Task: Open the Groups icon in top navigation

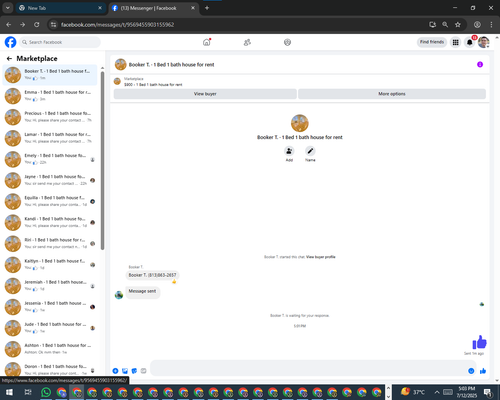Action: (287, 42)
